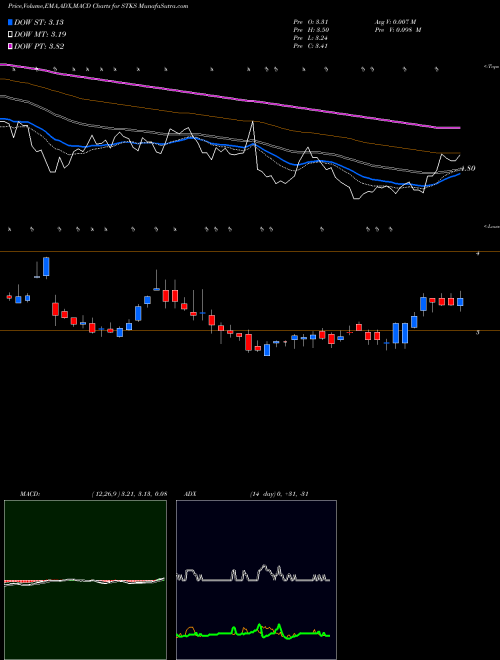Screen dimensions: 500x660
Task: Select the 'DOW ST: 3.13' legend text
Action: tap(39, 22)
